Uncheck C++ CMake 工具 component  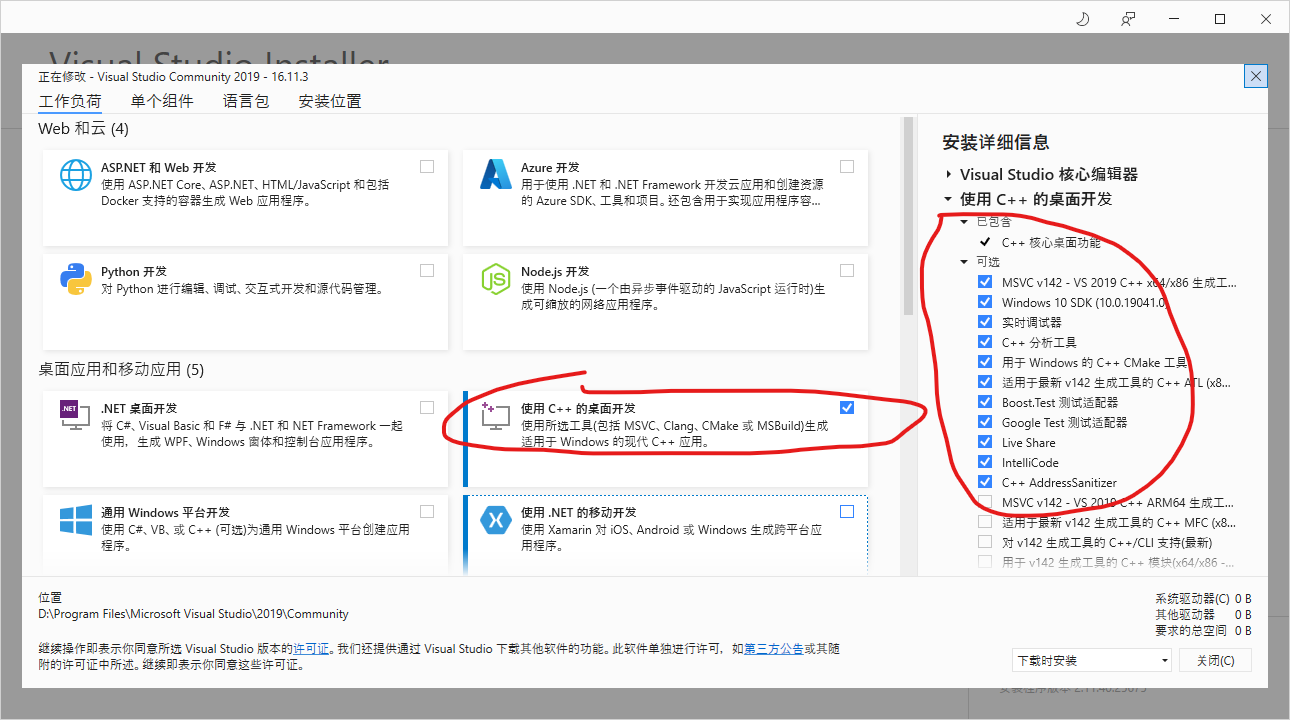[x=985, y=362]
